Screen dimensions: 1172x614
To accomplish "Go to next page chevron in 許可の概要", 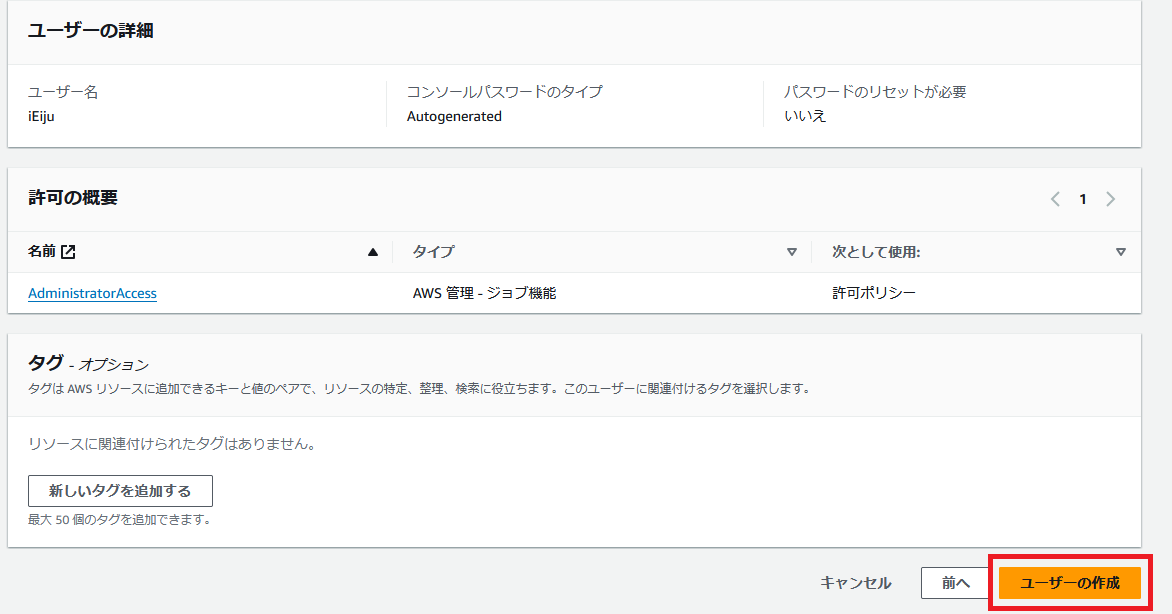I will click(1111, 199).
